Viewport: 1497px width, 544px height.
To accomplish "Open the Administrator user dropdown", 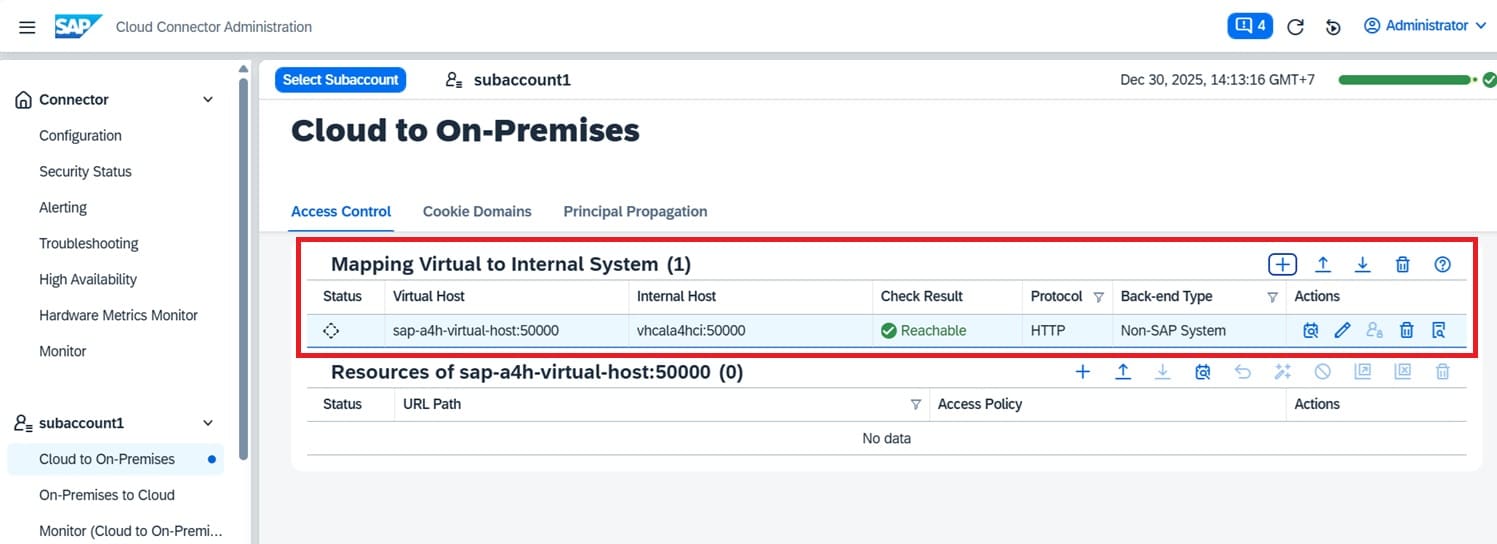I will [x=1425, y=26].
